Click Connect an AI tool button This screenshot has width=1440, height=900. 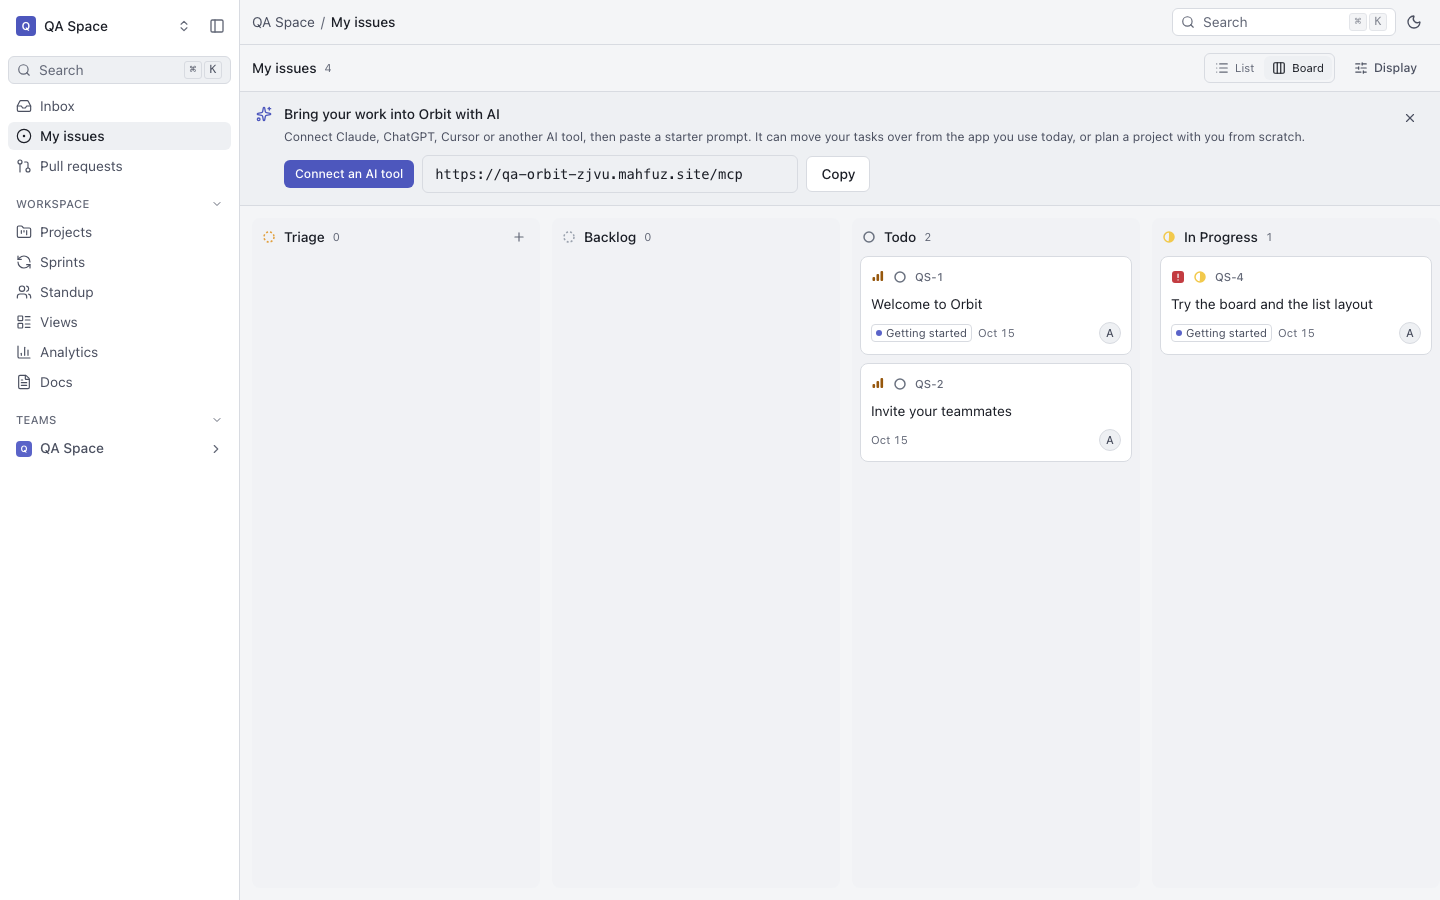[349, 174]
